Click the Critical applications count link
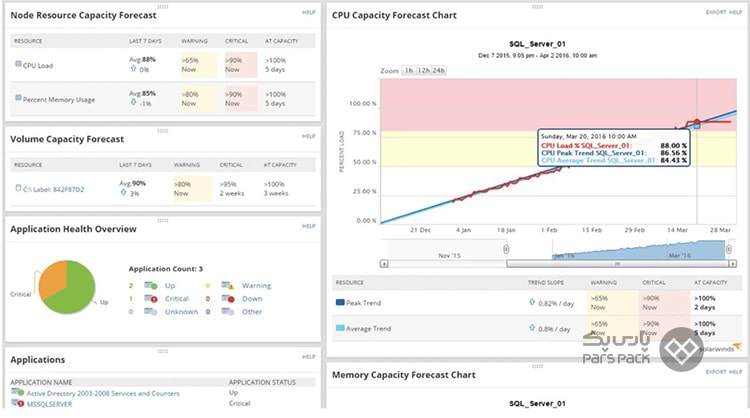 point(176,298)
